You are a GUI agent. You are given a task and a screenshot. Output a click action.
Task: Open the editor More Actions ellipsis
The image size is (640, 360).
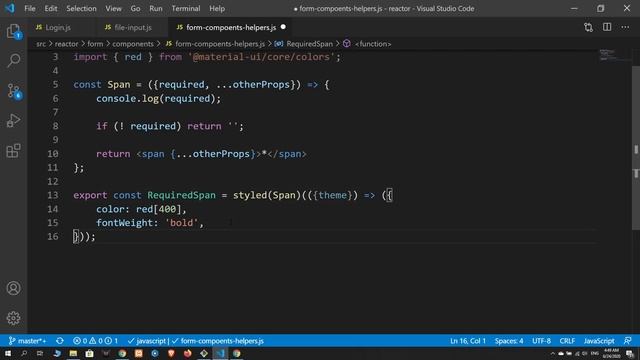tap(625, 27)
